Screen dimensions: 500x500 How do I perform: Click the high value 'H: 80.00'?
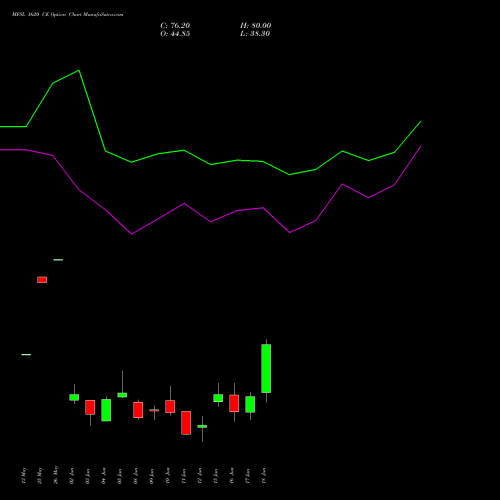tap(255, 26)
